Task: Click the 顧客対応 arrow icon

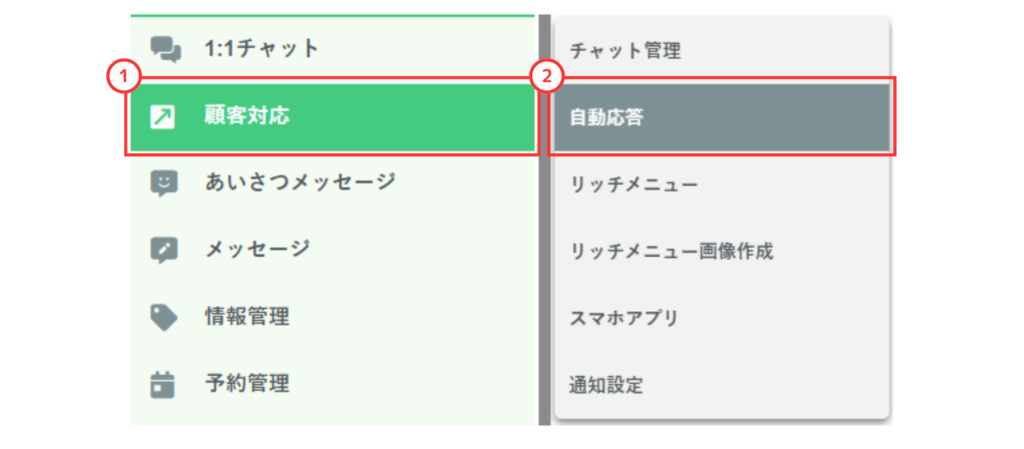Action: click(162, 117)
